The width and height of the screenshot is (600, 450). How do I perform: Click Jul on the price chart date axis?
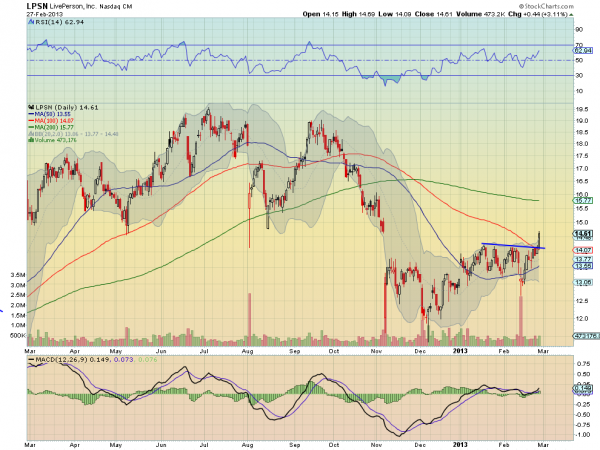click(204, 351)
